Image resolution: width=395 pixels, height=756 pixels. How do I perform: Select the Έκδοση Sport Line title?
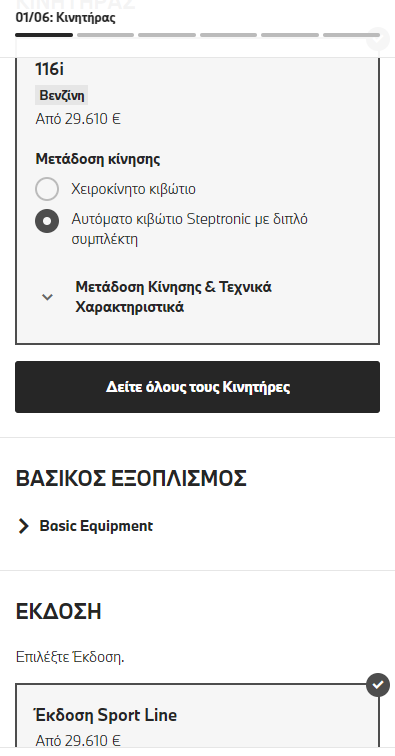click(x=105, y=715)
